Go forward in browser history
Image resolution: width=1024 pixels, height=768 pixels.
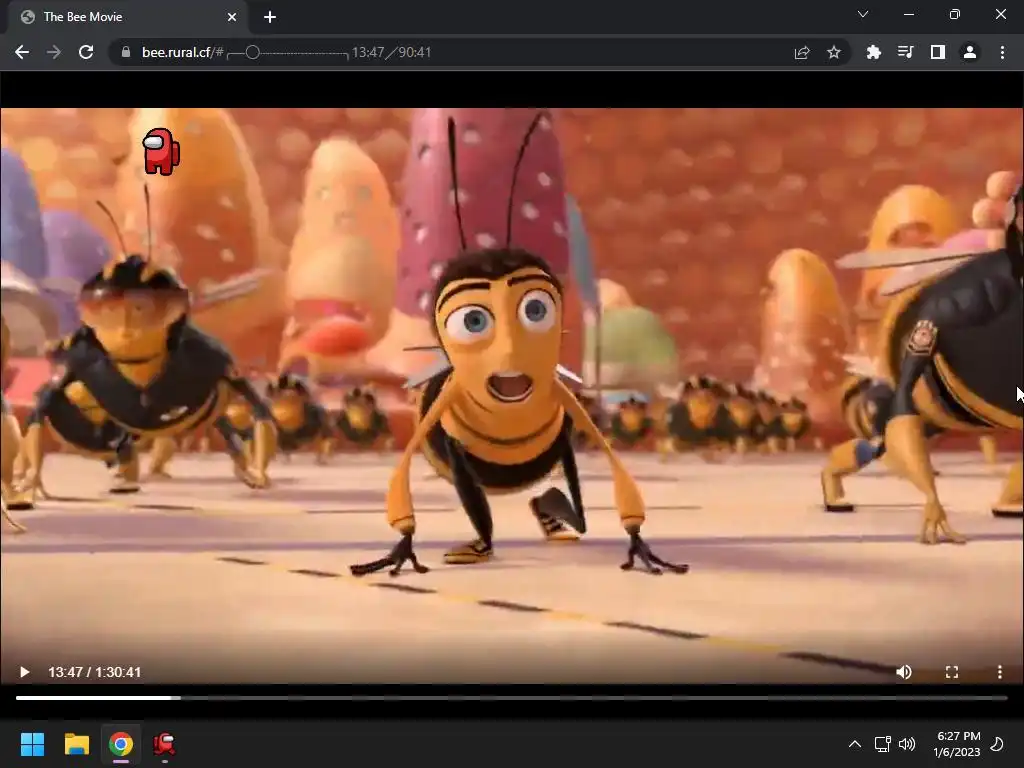click(54, 52)
